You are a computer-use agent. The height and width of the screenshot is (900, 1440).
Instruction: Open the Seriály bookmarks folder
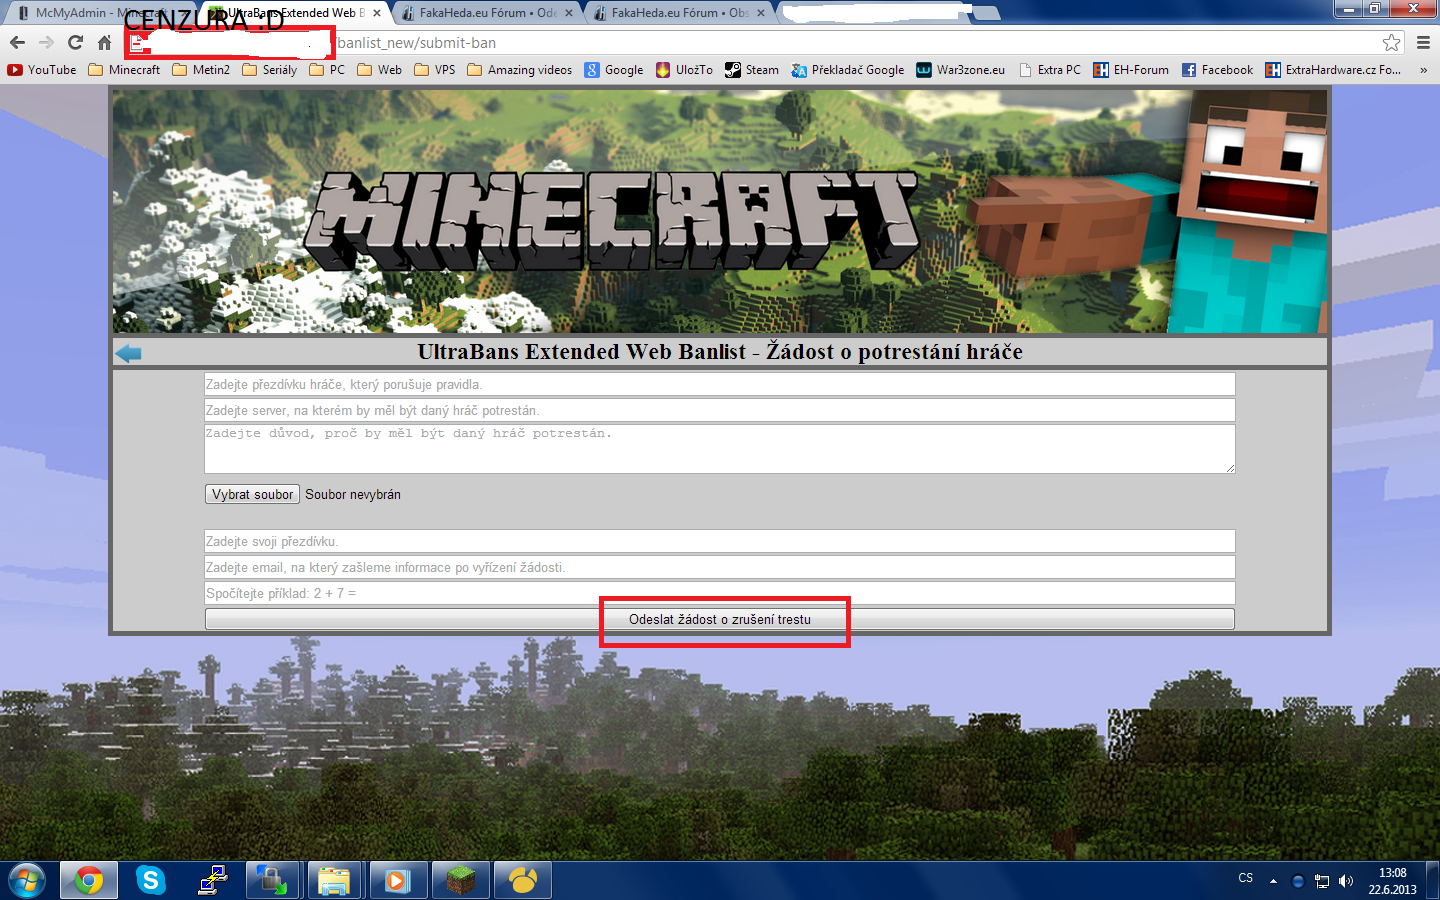[270, 70]
